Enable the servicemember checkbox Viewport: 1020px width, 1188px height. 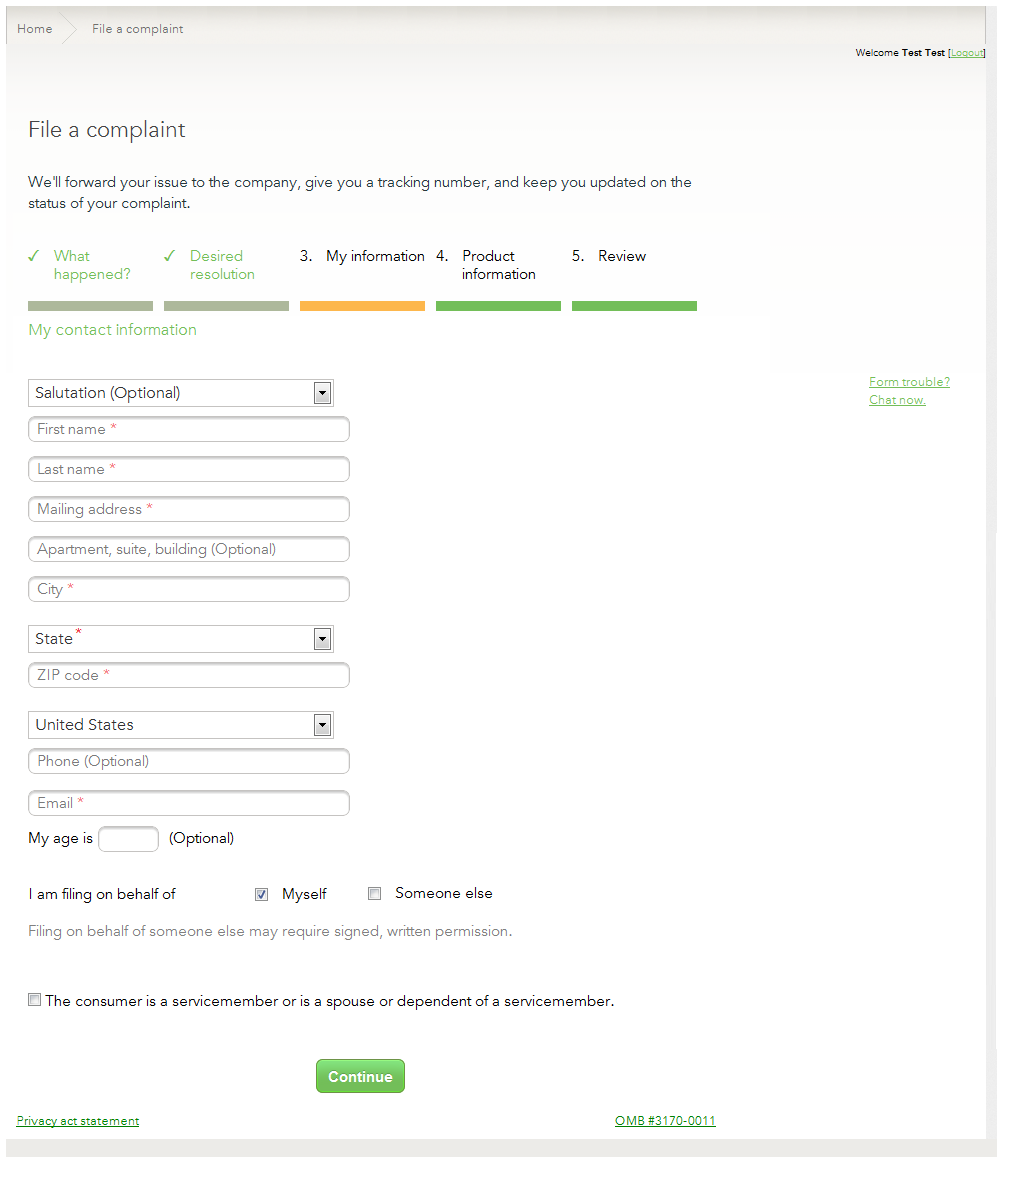[35, 1000]
